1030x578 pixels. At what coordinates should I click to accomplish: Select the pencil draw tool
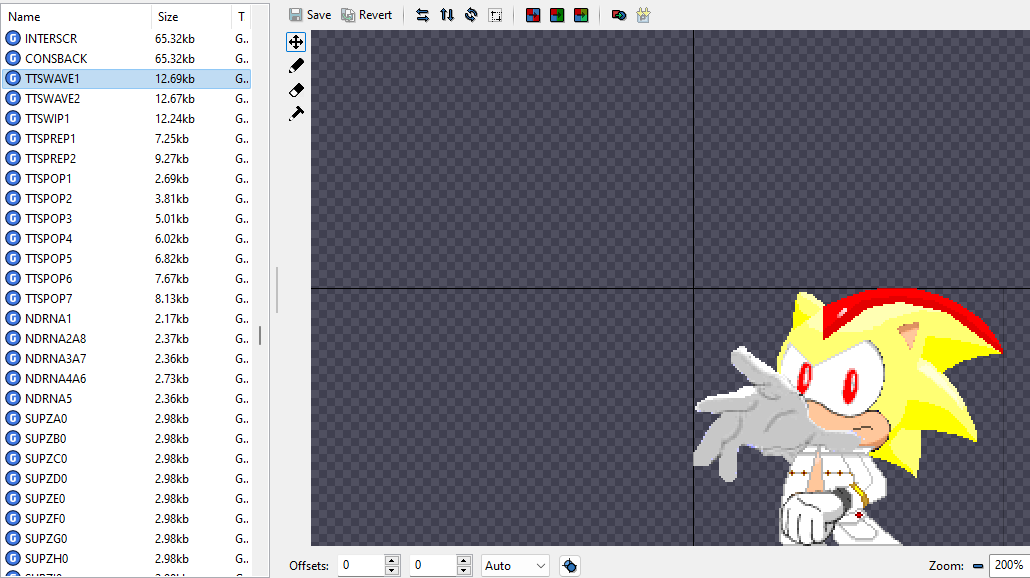[296, 66]
